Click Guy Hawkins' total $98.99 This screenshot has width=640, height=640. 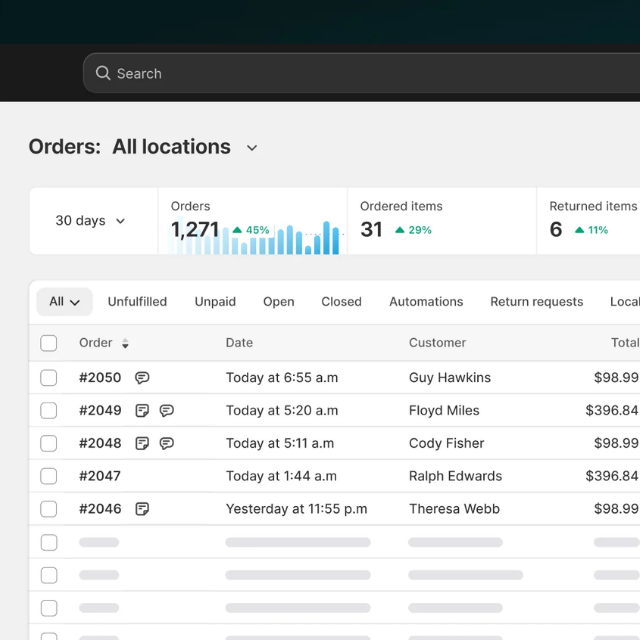click(x=616, y=378)
